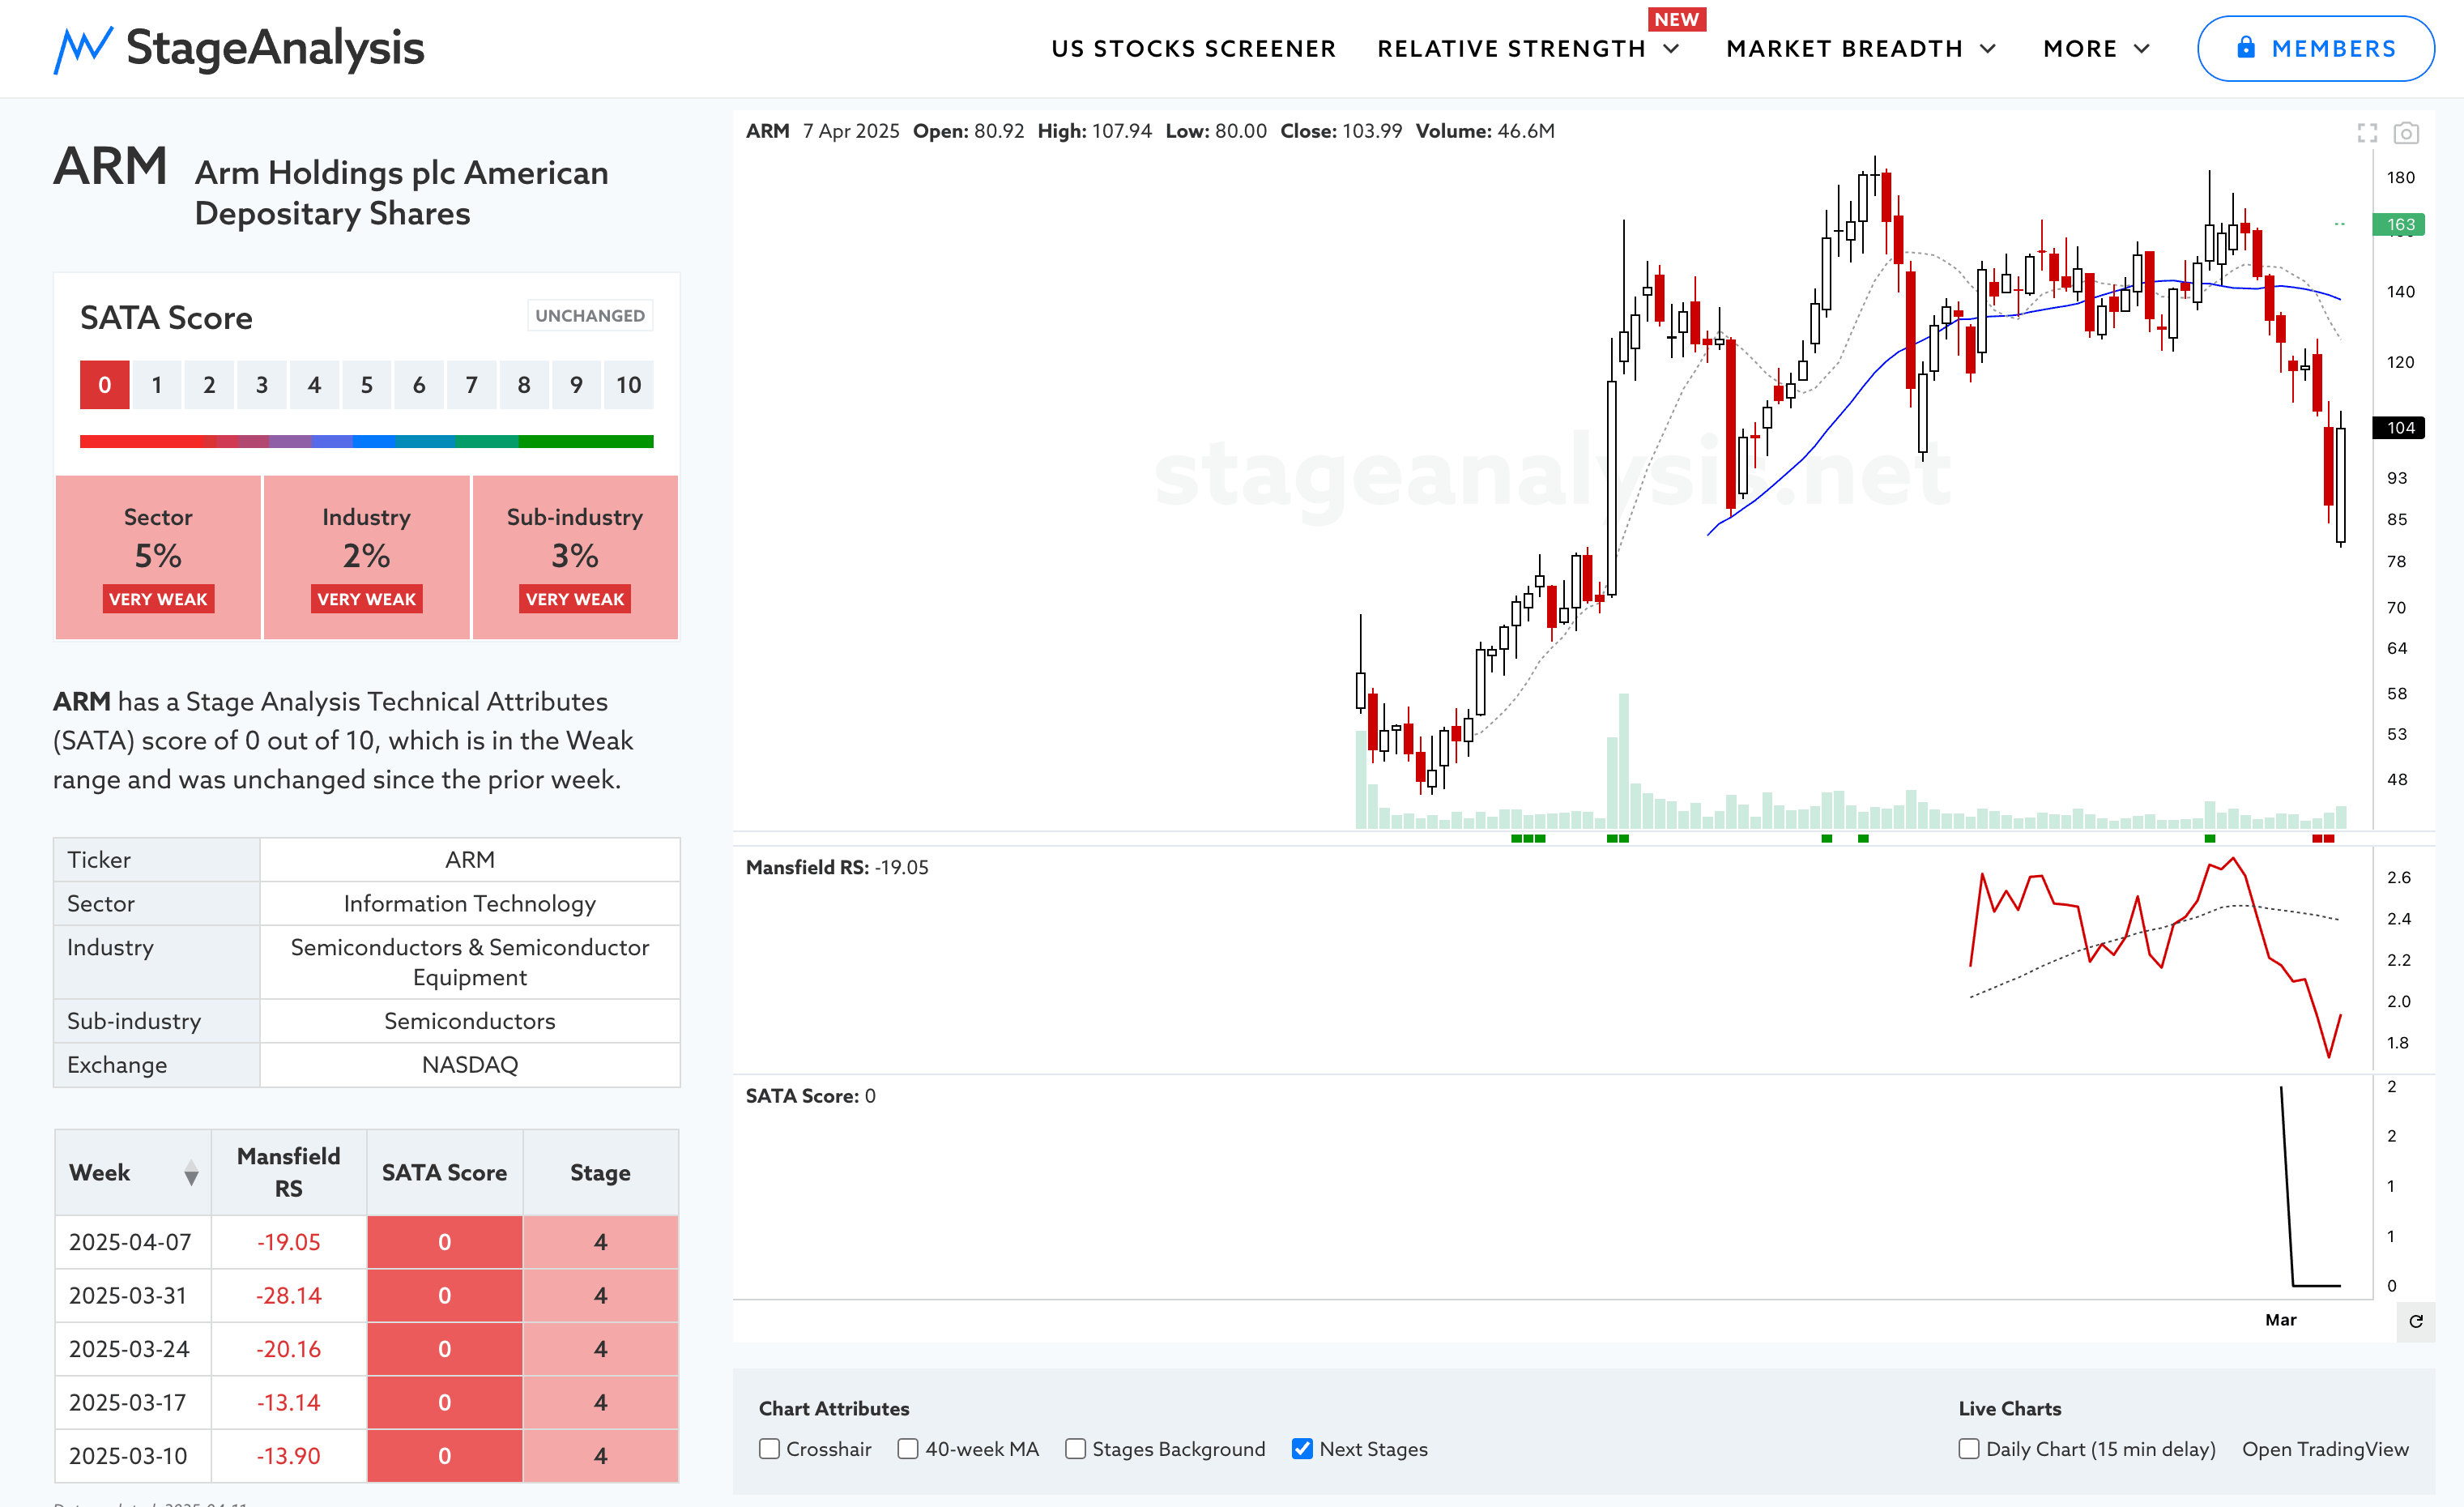The image size is (2464, 1507).
Task: Enable the Crosshair checkbox
Action: point(769,1449)
